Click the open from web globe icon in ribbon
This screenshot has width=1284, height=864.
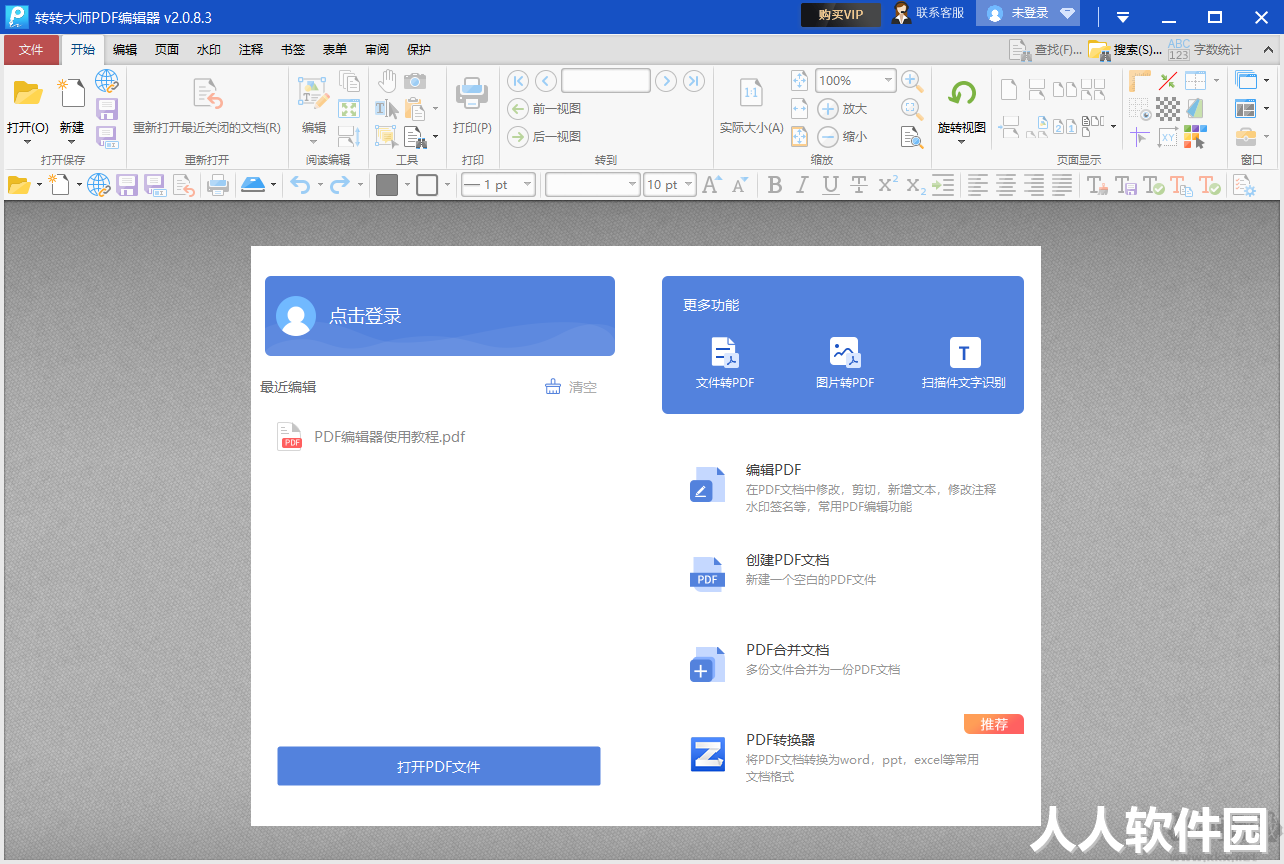pos(107,81)
